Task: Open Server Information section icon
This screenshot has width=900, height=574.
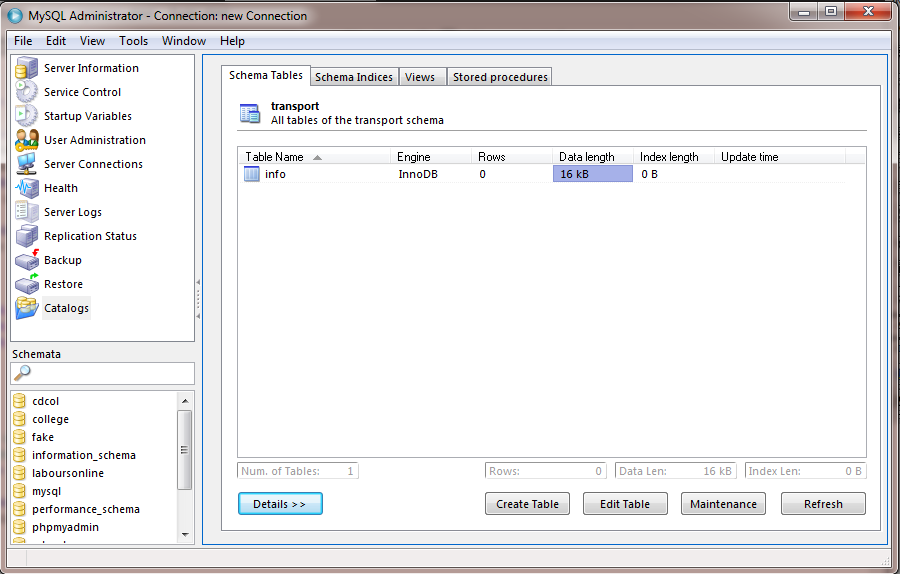Action: click(26, 68)
